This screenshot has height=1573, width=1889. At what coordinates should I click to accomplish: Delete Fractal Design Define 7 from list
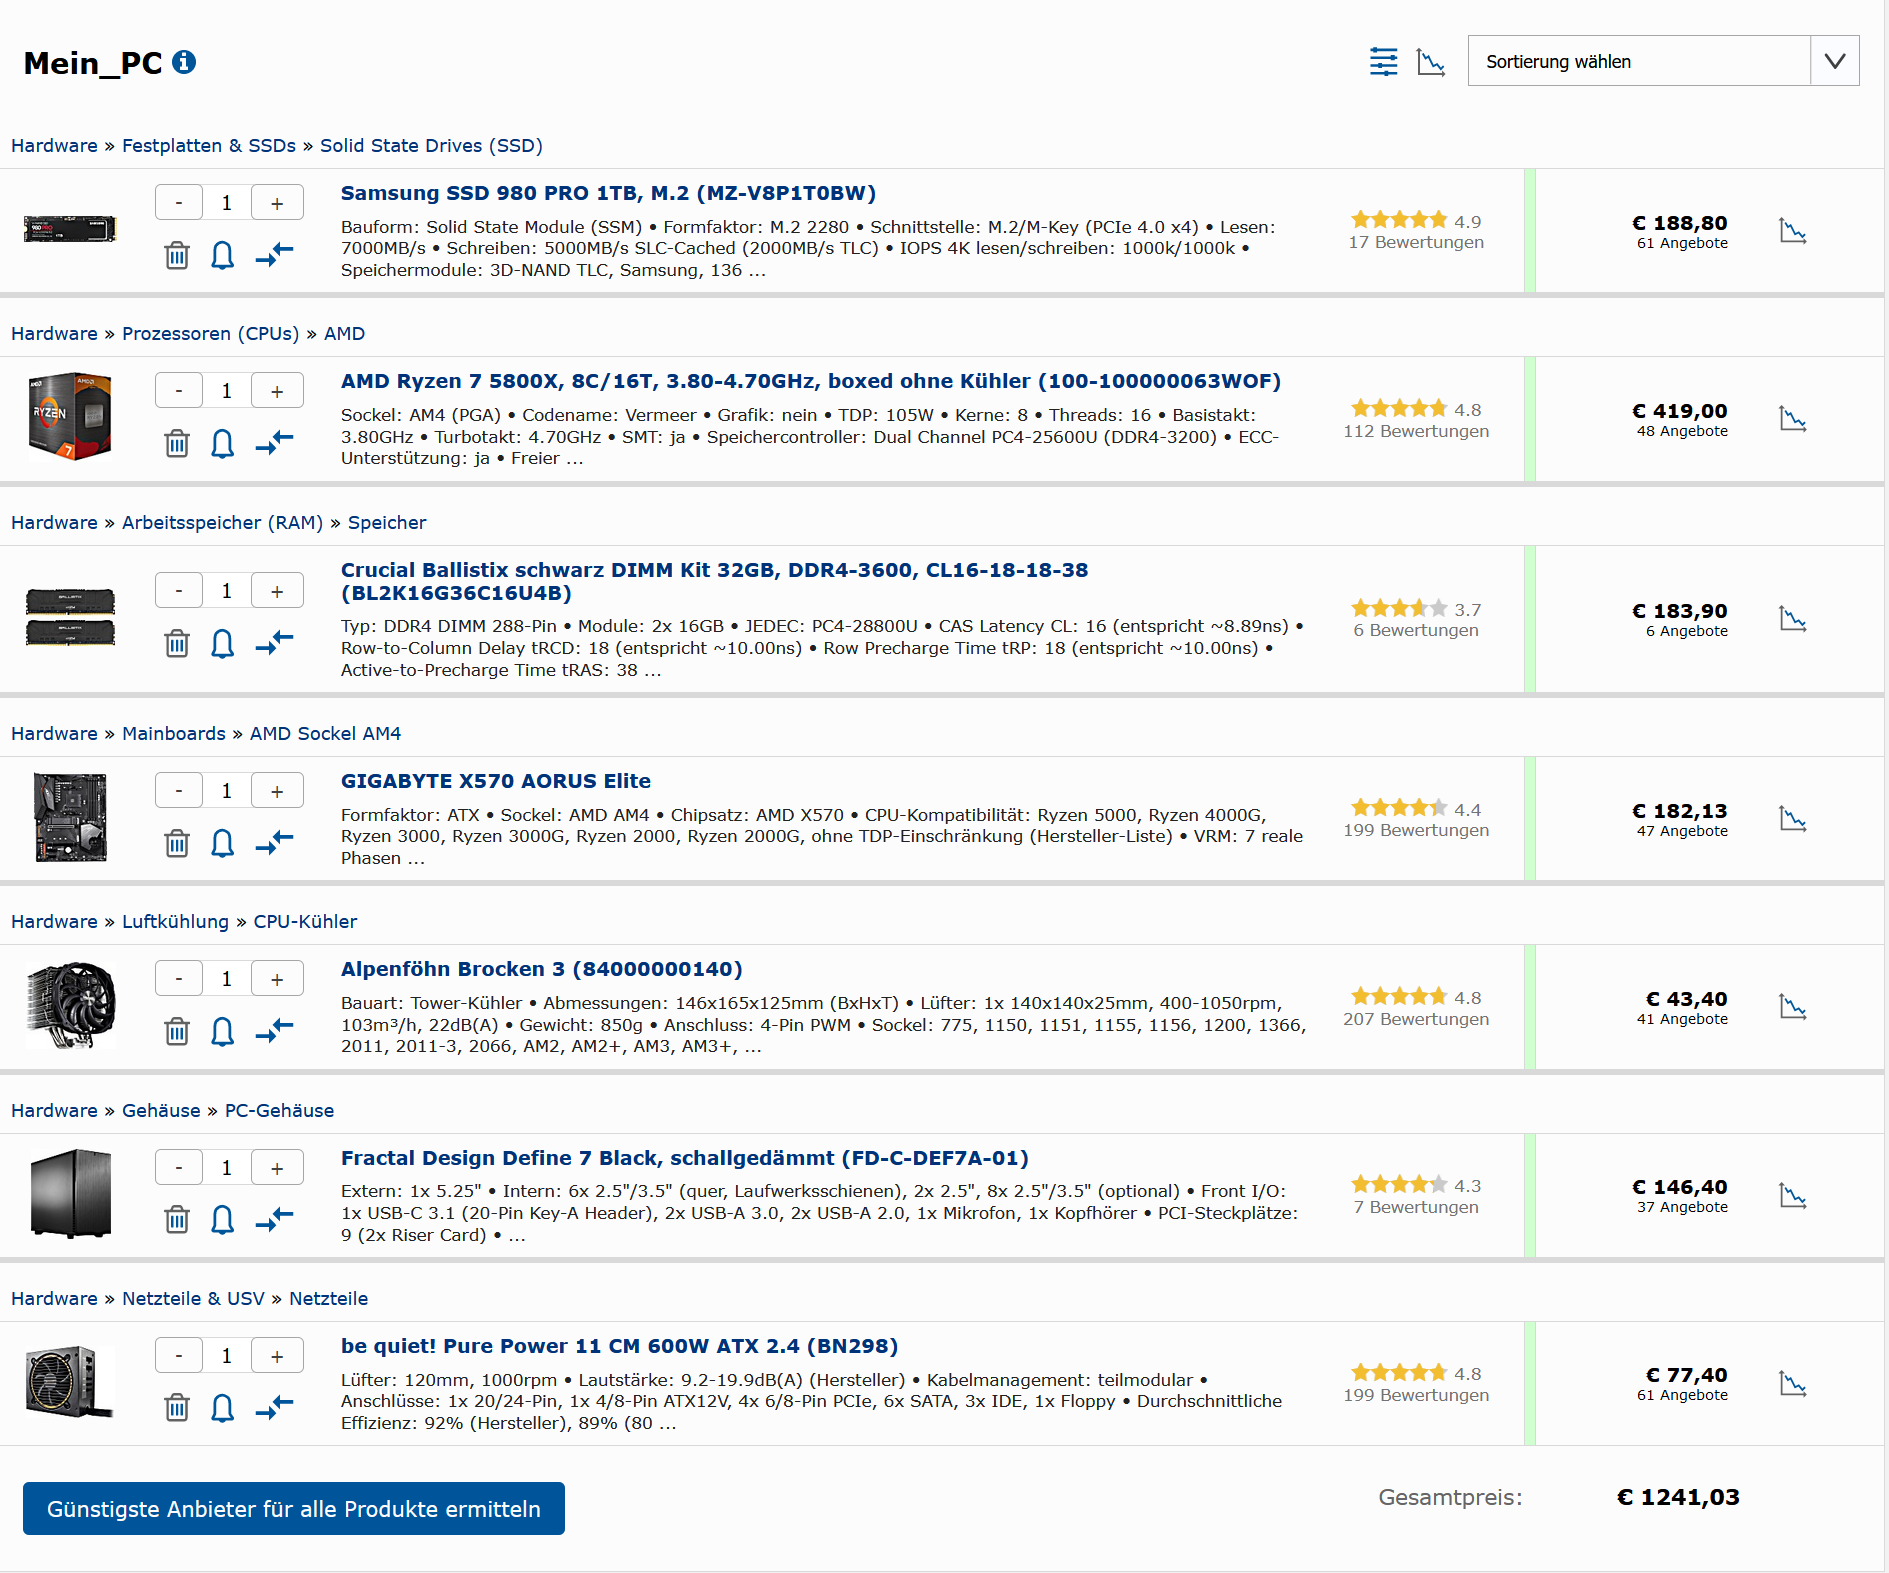(x=177, y=1220)
